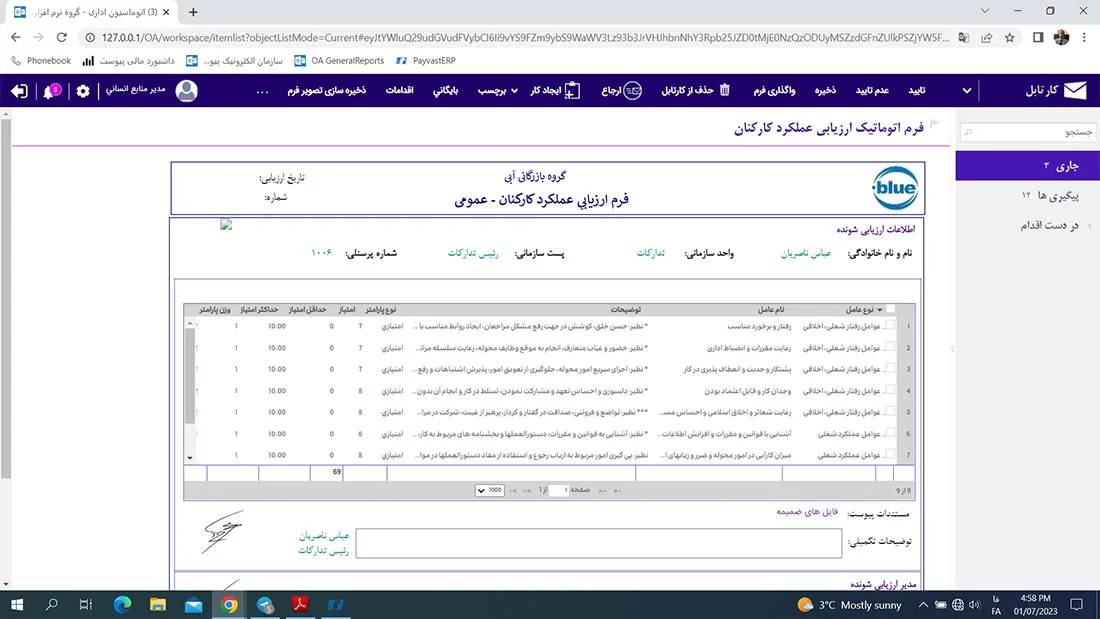Click the user profile avatar icon
Viewport: 1100px width, 619px height.
187,91
